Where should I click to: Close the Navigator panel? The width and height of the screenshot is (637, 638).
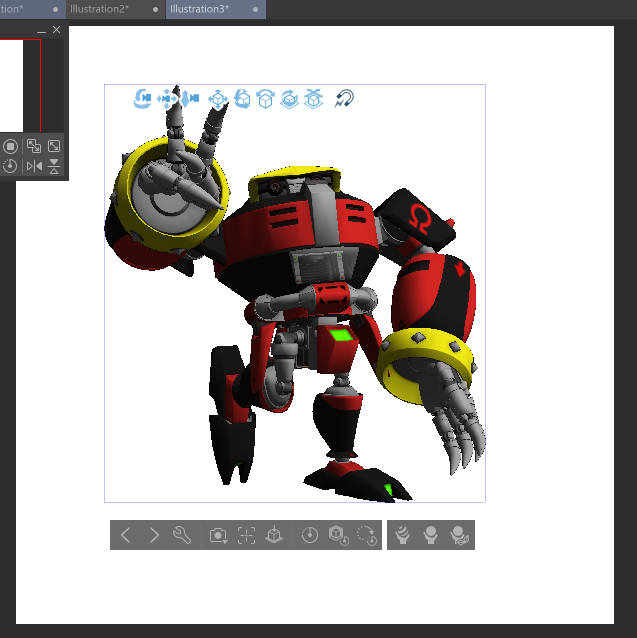point(57,30)
